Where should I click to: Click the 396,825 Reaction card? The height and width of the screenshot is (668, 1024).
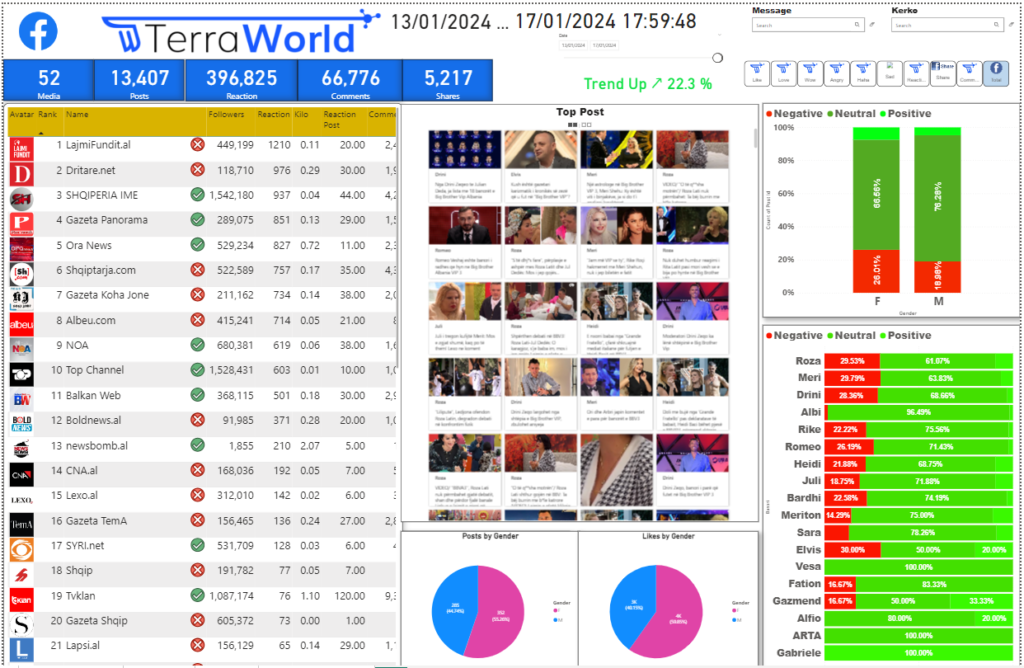pos(242,81)
